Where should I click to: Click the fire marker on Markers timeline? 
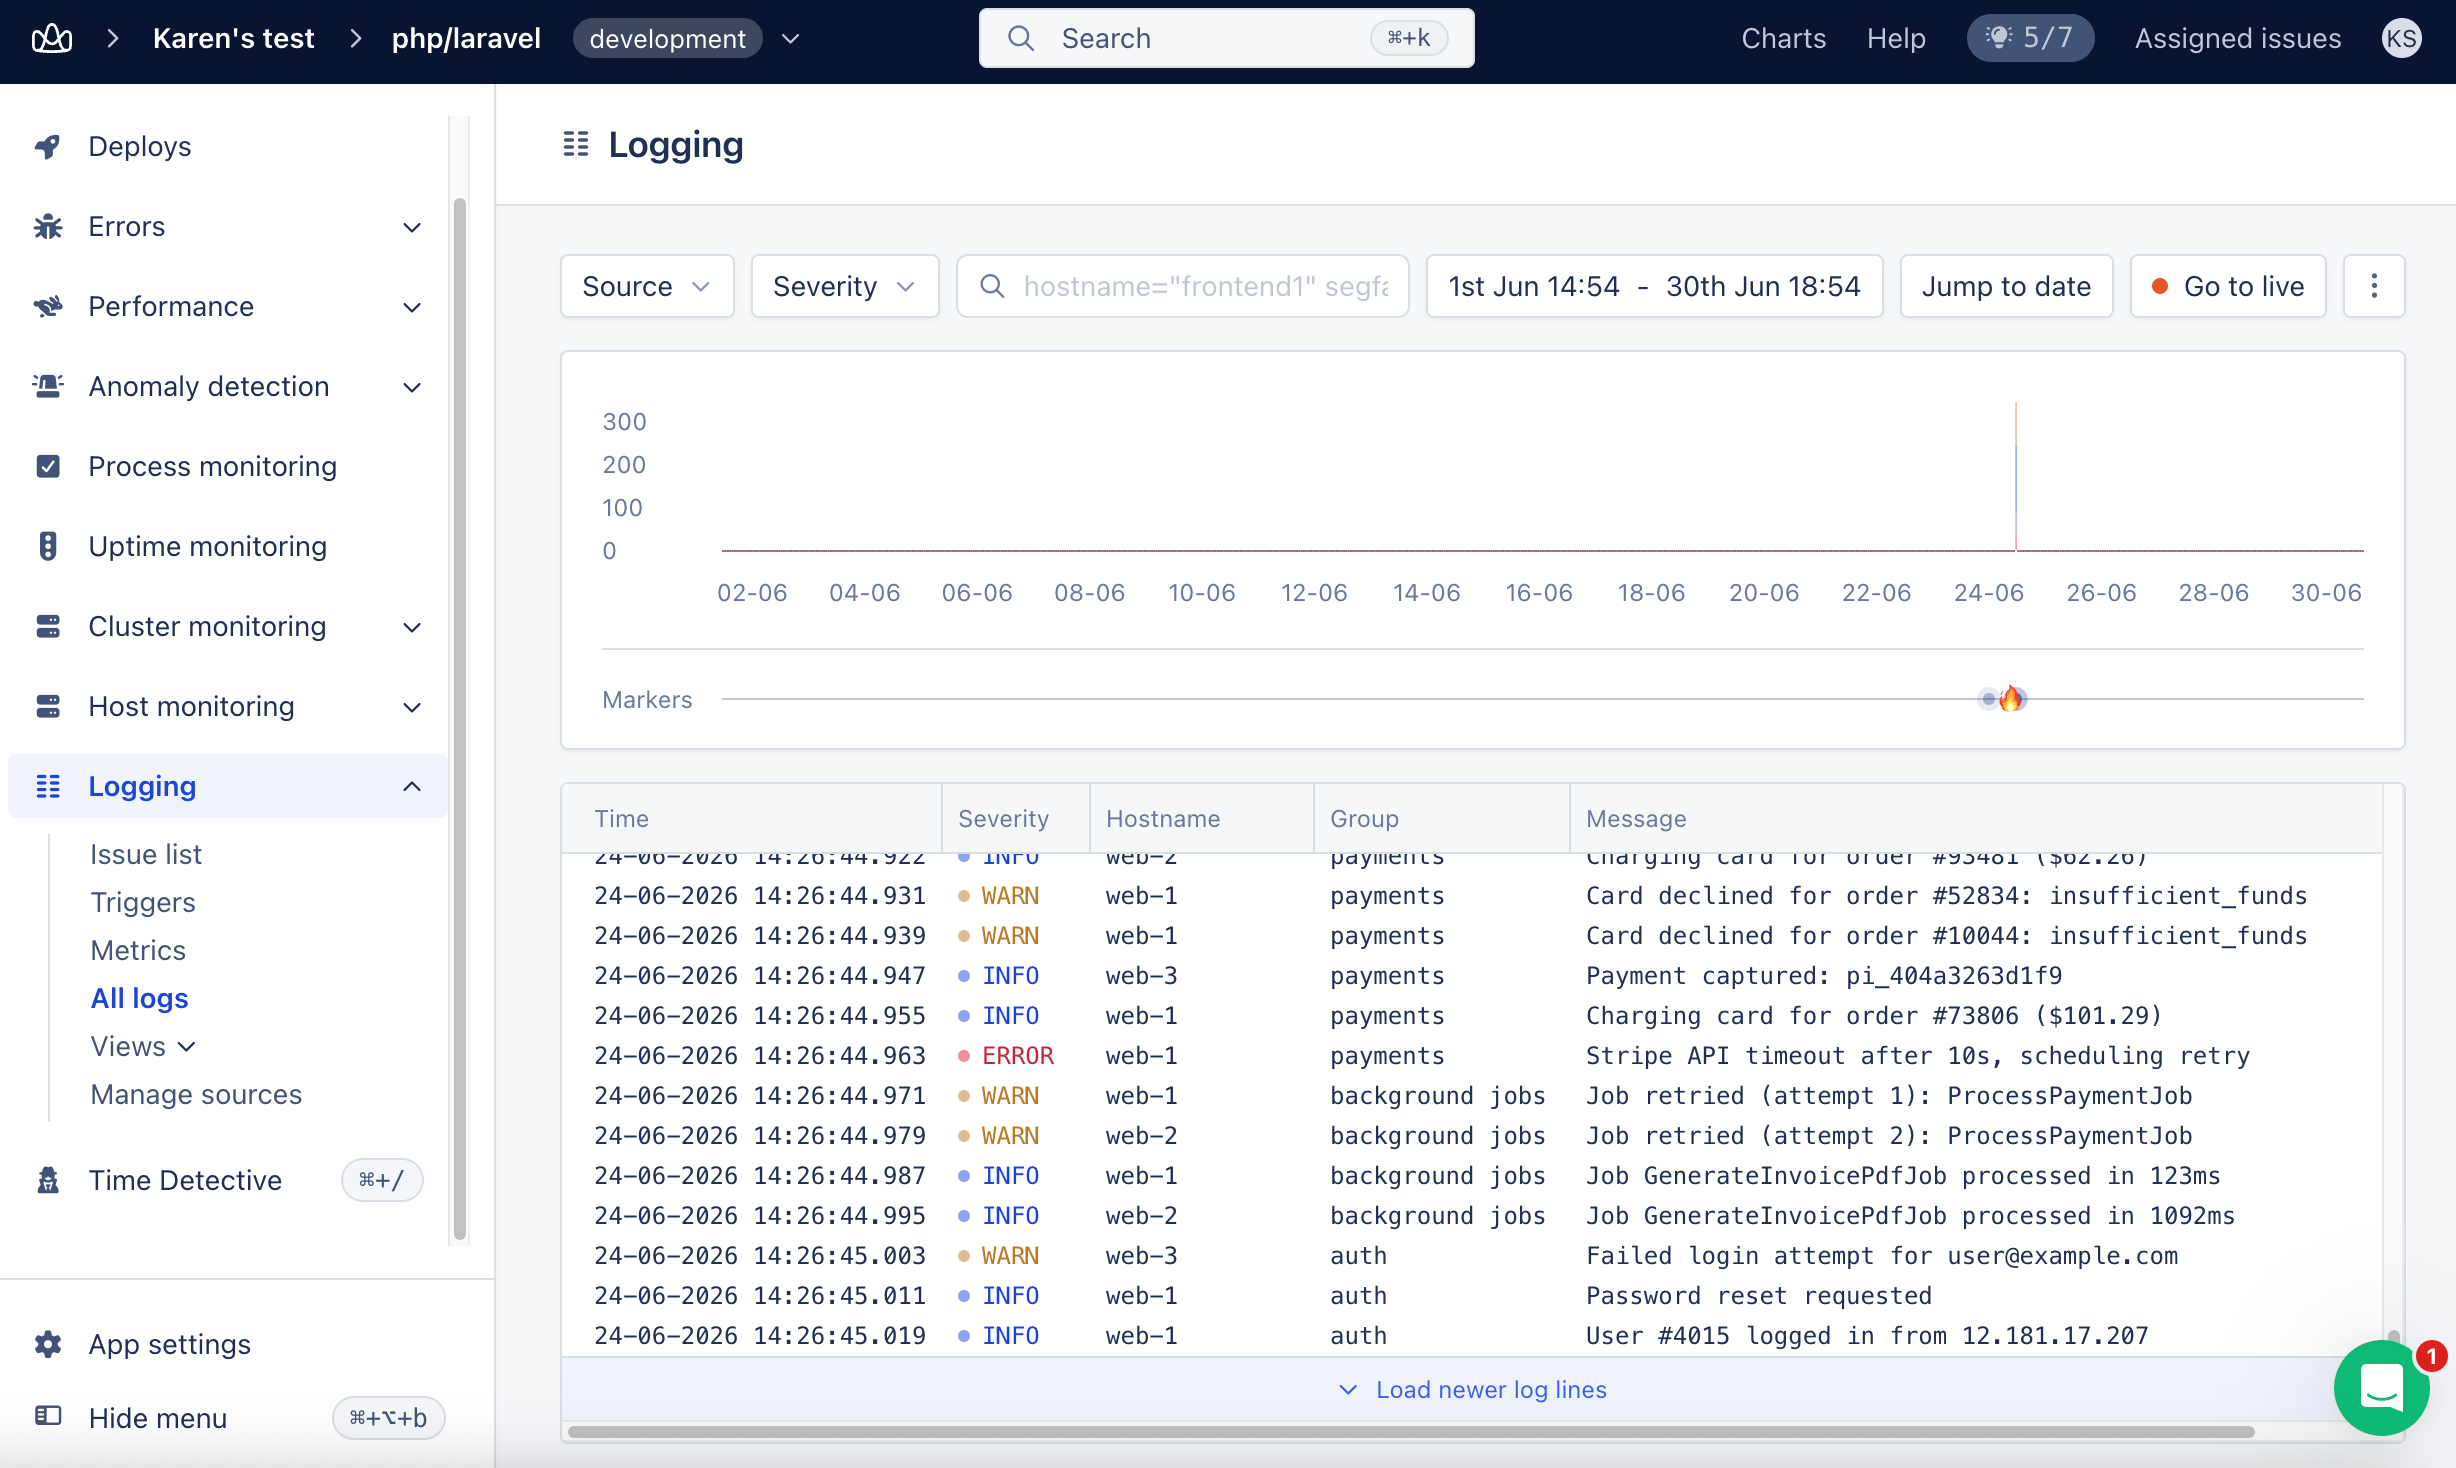click(2010, 699)
